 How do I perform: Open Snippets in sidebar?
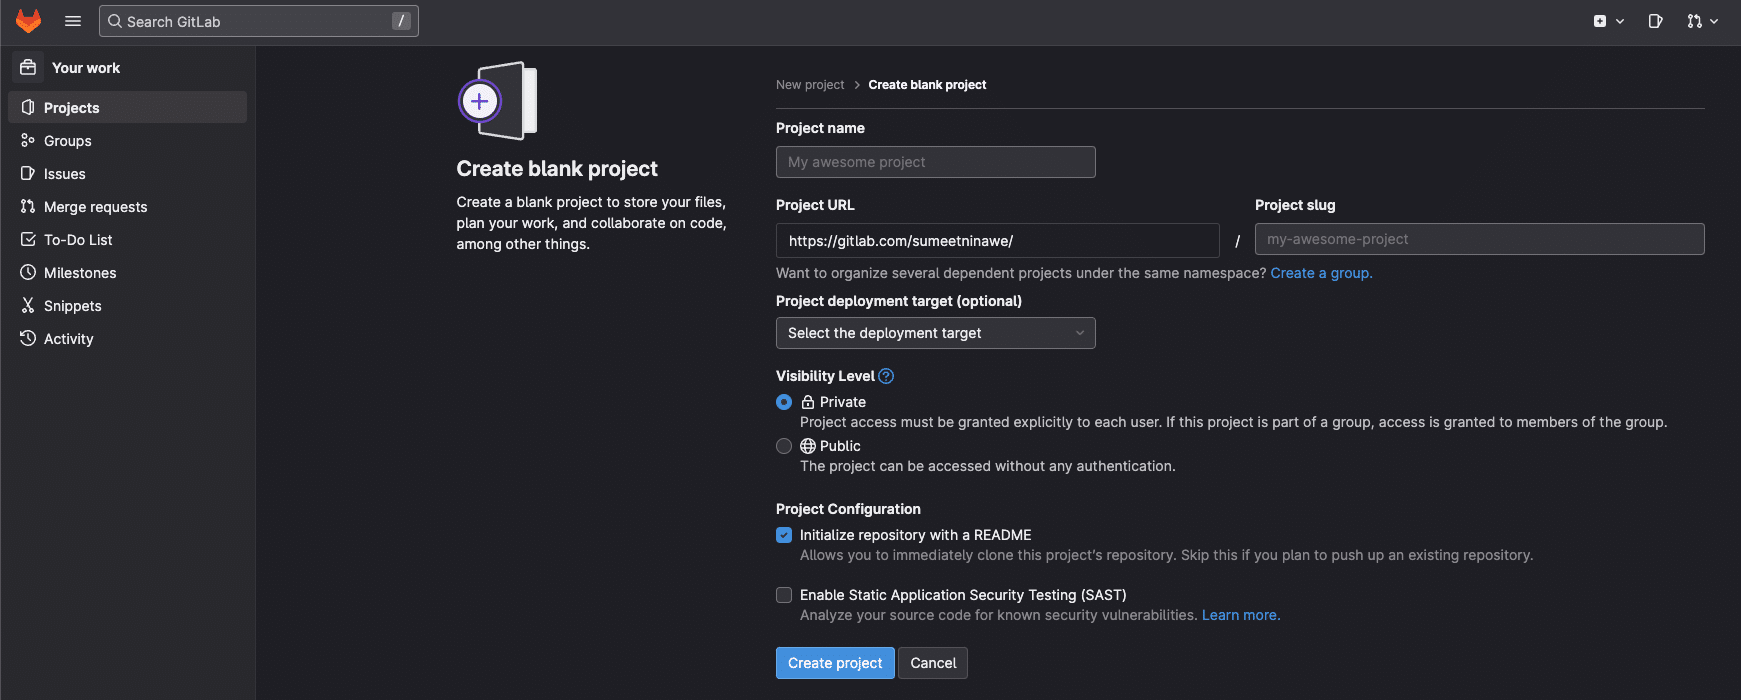click(128, 305)
